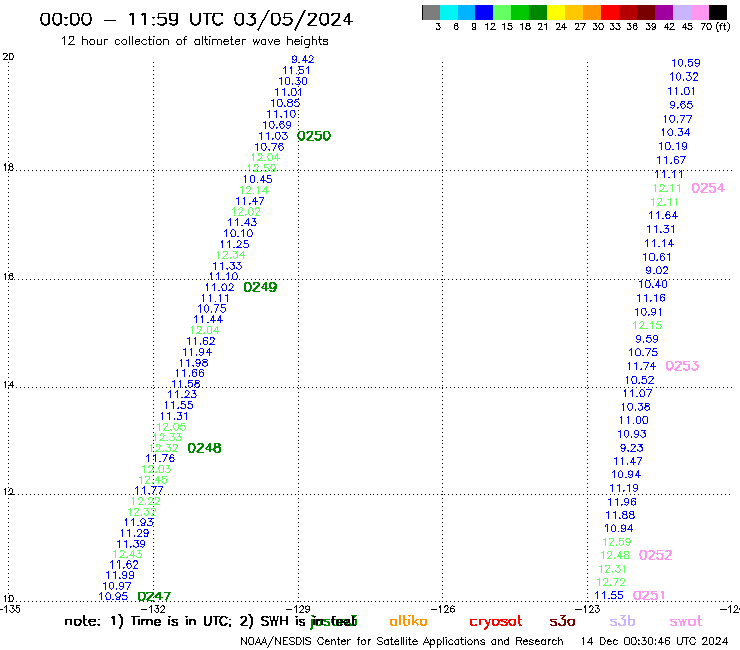Screen dimensions: 740x650
Task: Click the green value 12.72
Action: coord(611,582)
